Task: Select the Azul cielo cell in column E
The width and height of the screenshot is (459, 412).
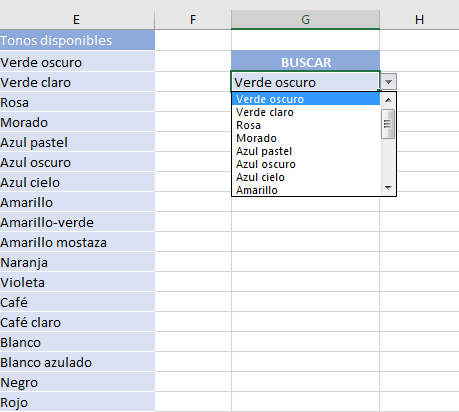Action: tap(77, 181)
